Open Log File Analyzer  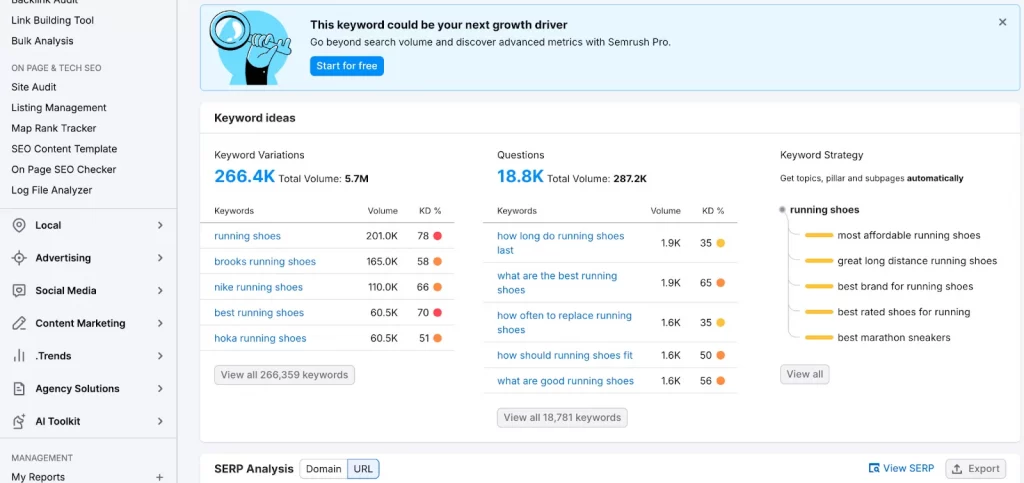point(52,190)
